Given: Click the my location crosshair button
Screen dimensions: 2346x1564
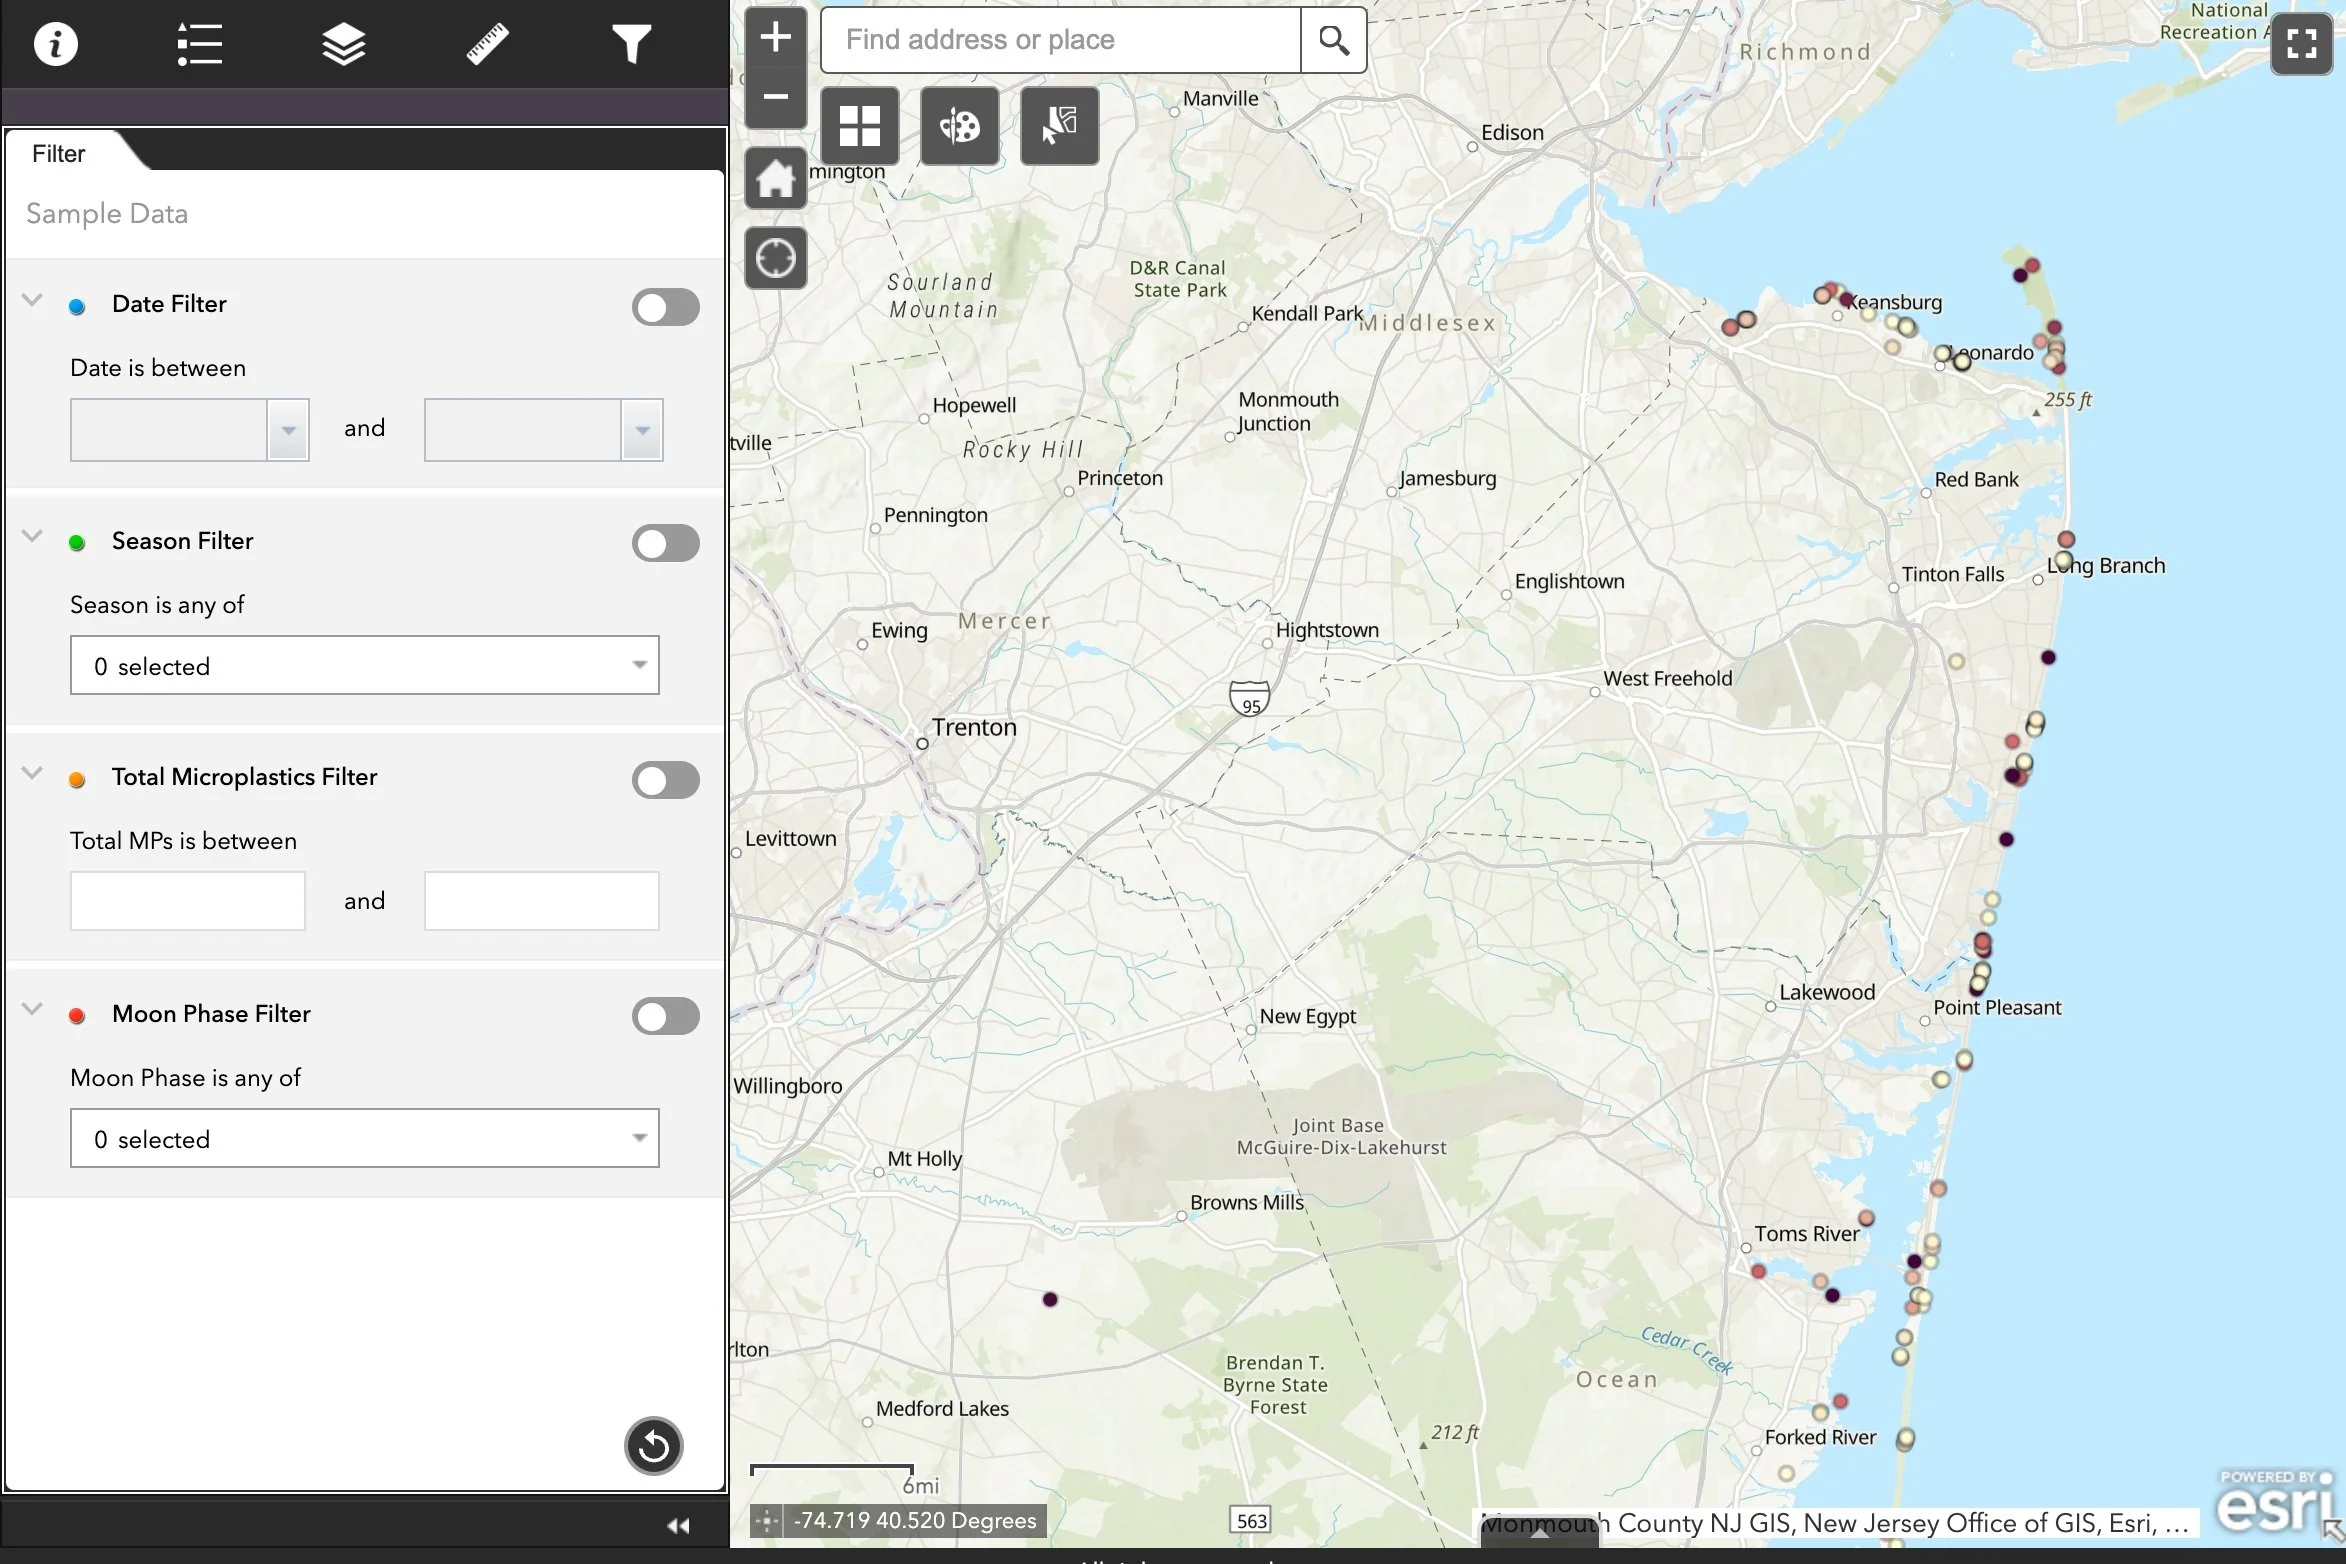Looking at the screenshot, I should 775,258.
